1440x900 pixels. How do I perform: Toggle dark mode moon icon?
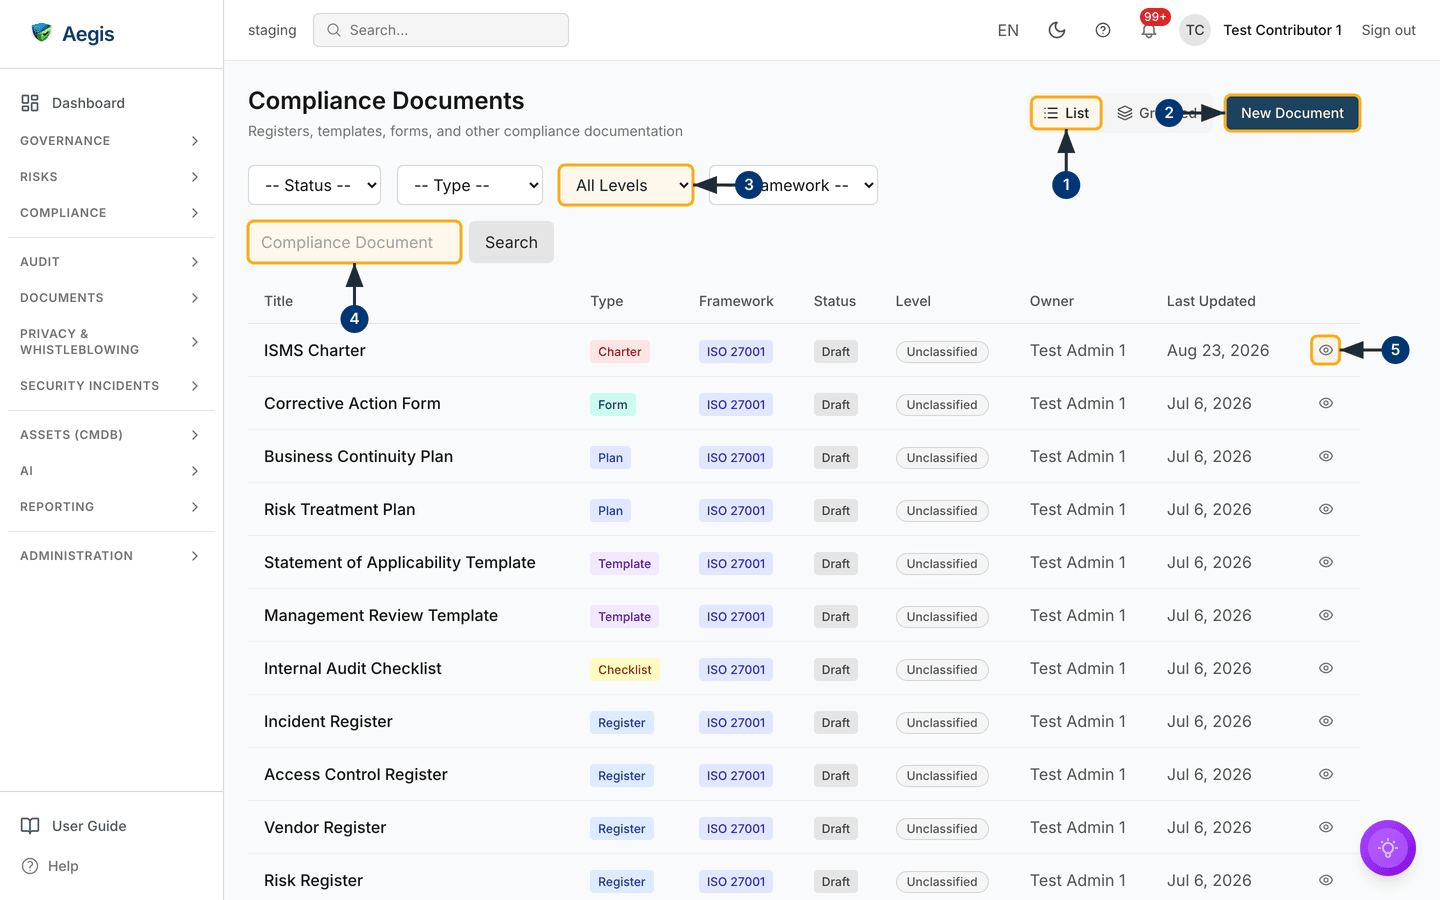[x=1056, y=30]
